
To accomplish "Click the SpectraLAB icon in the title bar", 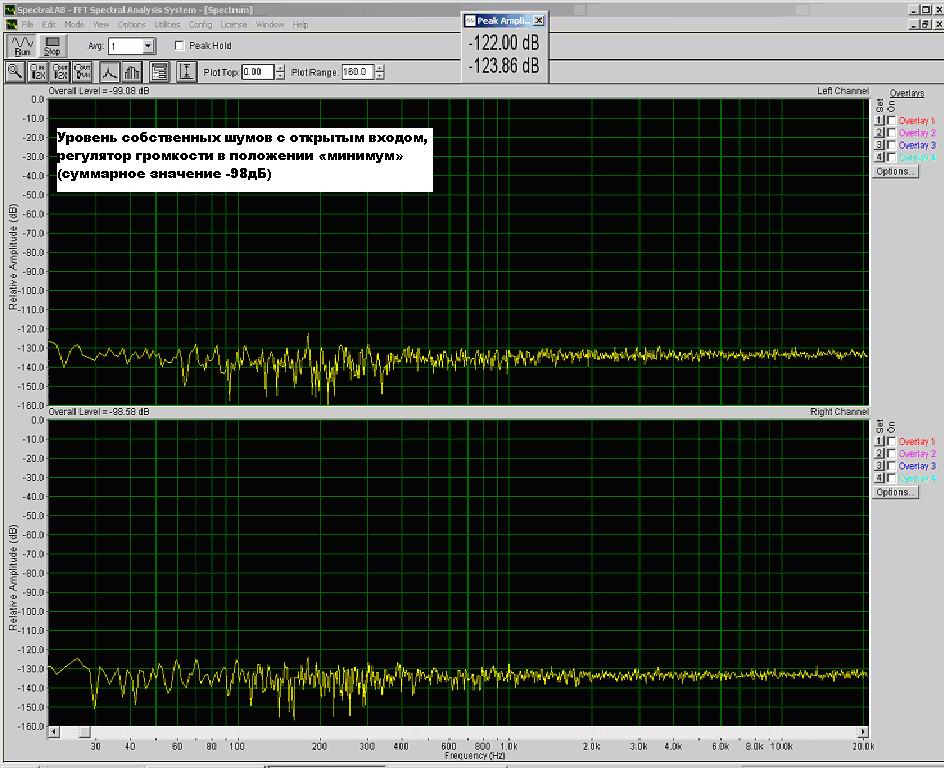I will [x=10, y=10].
